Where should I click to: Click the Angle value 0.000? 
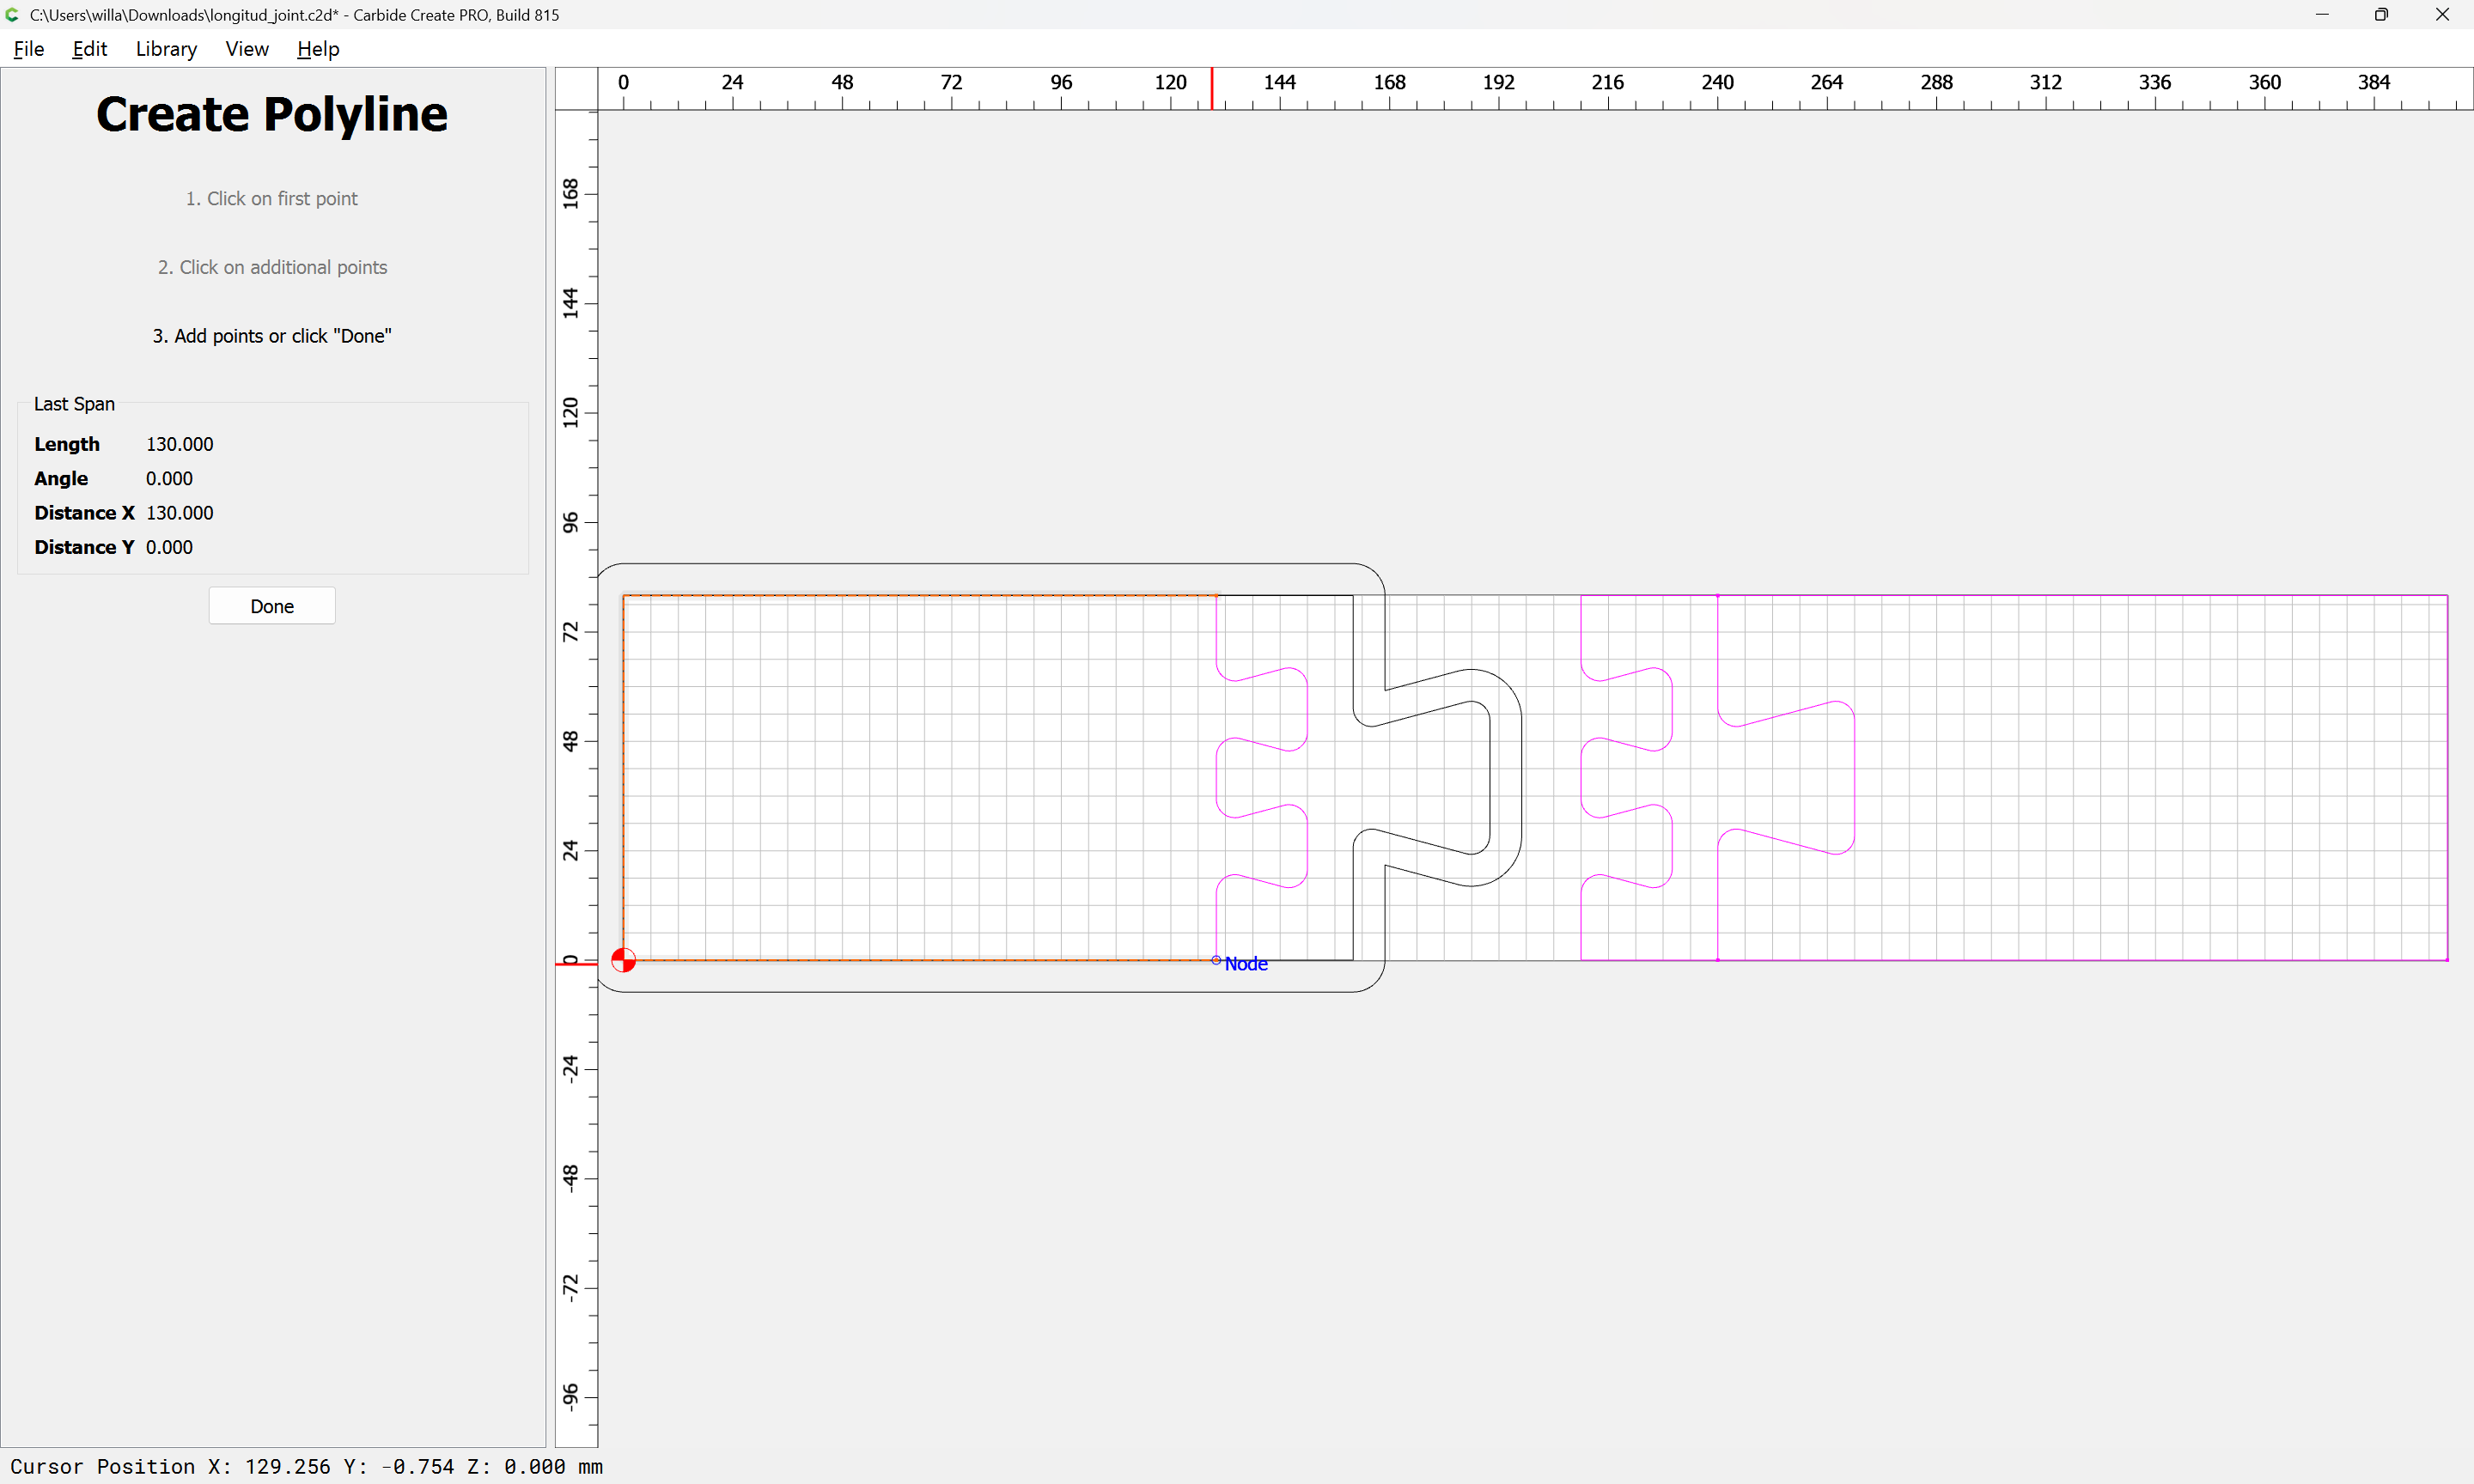[x=169, y=478]
